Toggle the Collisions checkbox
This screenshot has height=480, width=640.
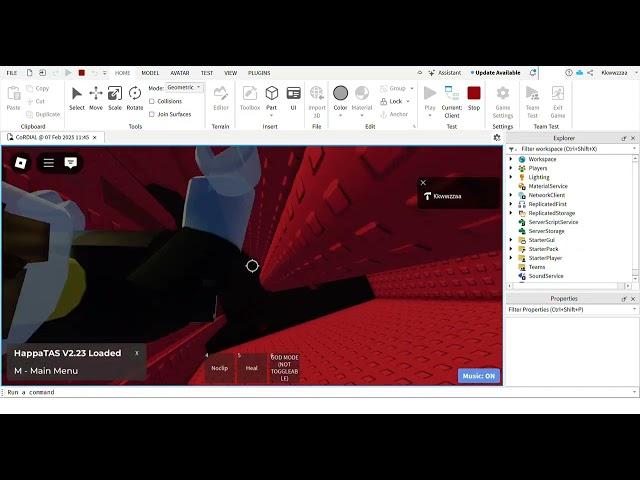pos(152,101)
